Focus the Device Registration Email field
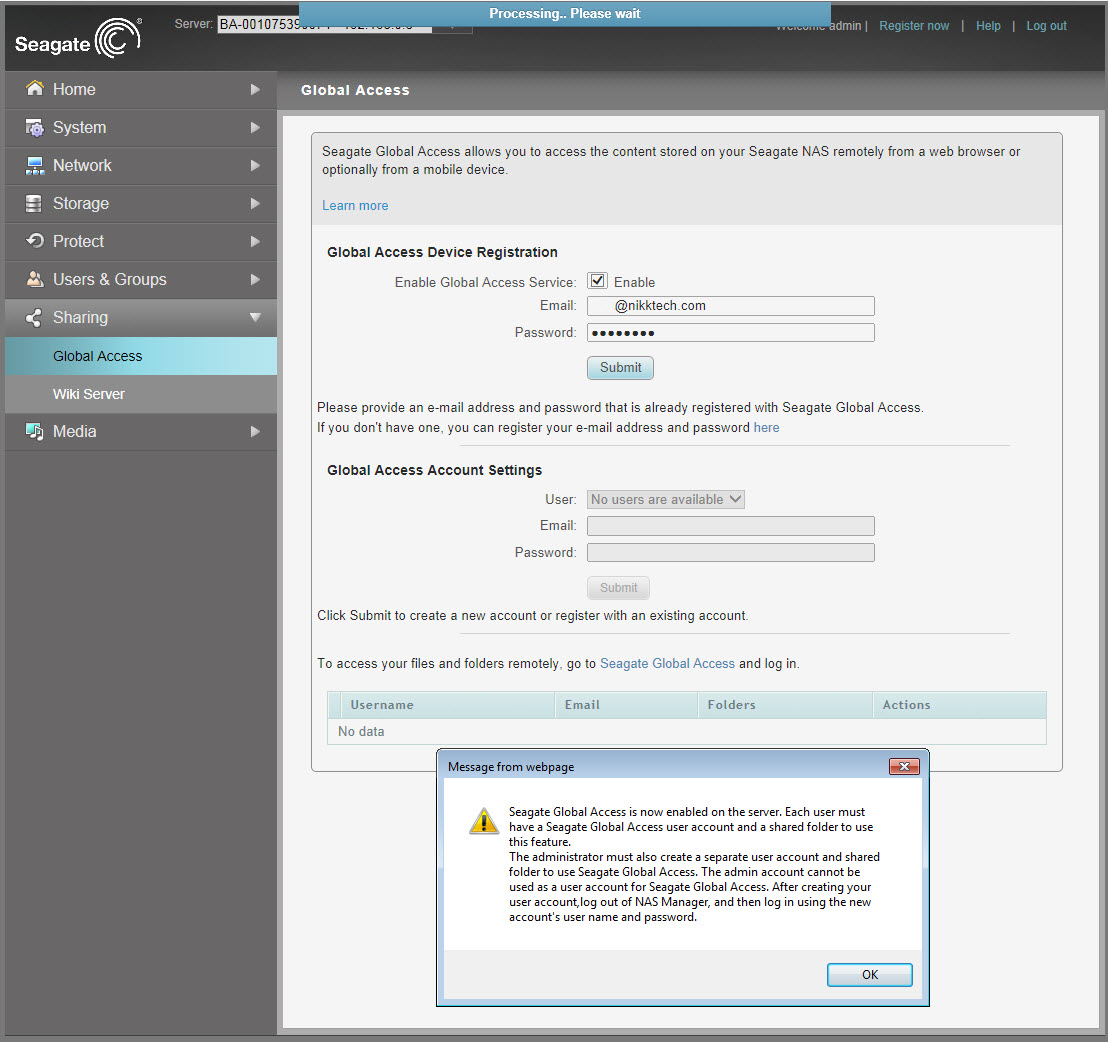 pos(731,306)
